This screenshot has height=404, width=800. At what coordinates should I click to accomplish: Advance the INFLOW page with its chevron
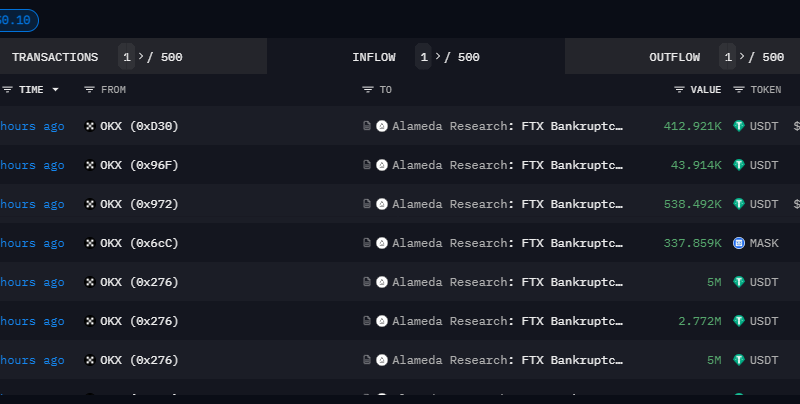(x=438, y=57)
